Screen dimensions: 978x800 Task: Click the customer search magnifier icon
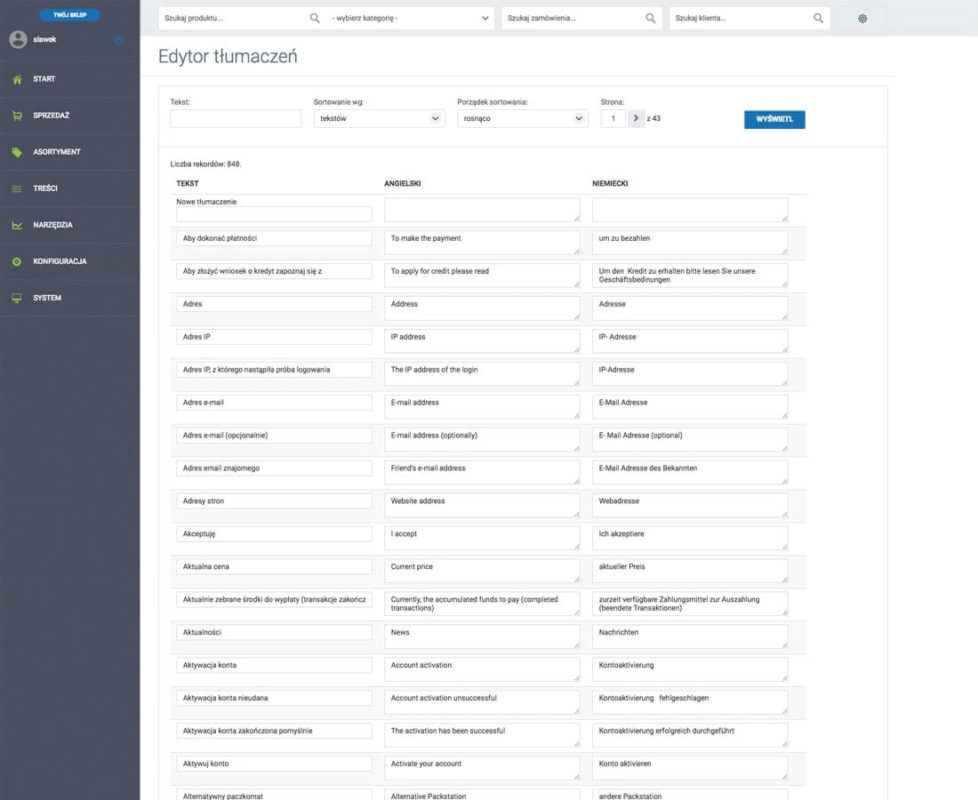point(818,18)
